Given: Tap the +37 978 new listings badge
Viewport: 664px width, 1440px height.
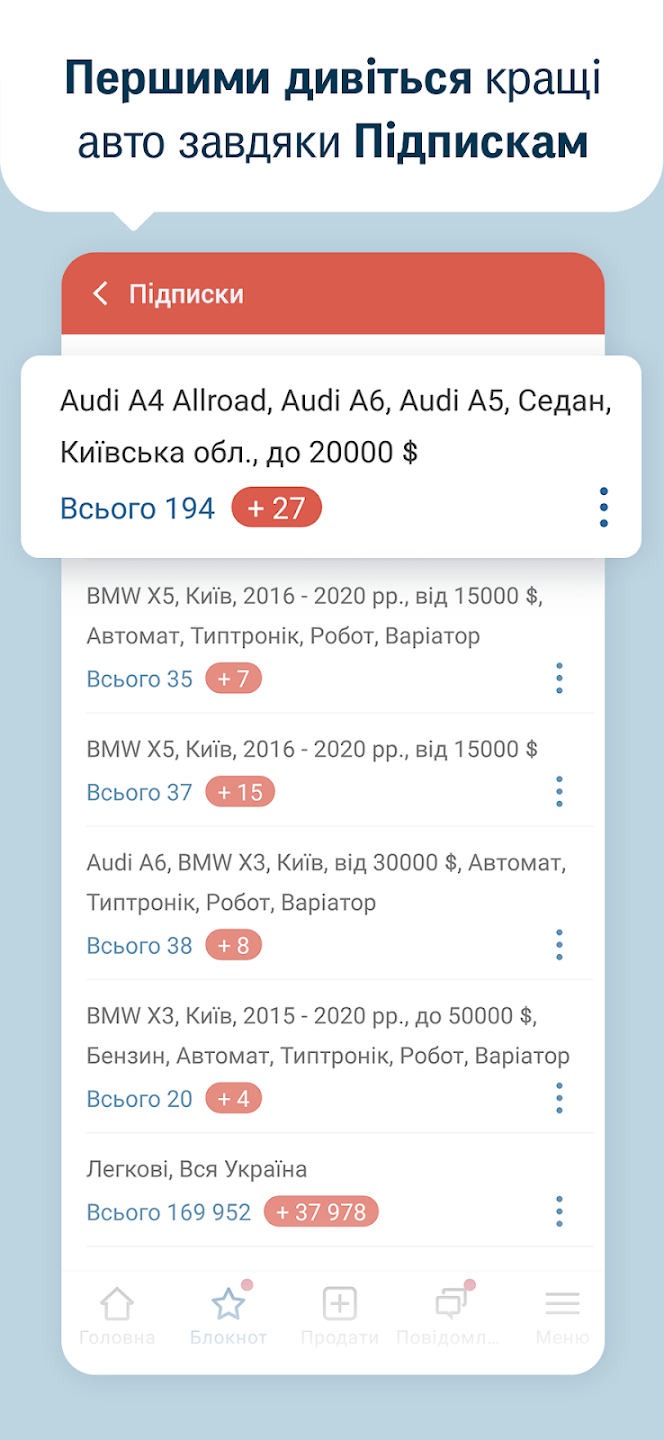Looking at the screenshot, I should coord(321,1213).
